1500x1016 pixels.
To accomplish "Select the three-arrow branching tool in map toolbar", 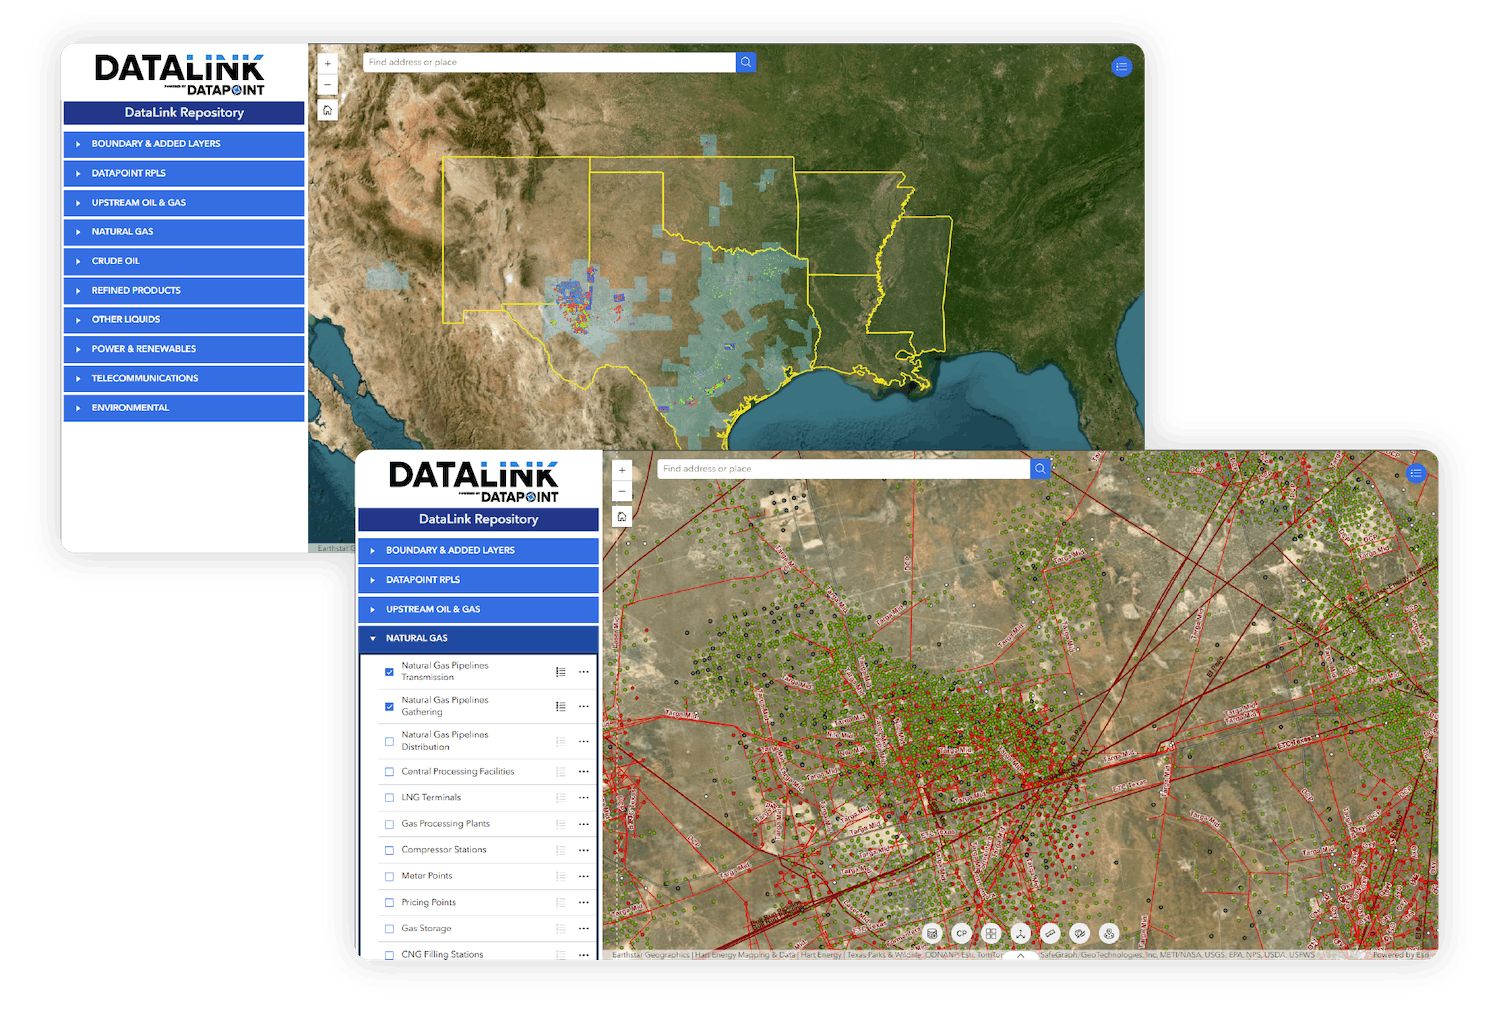I will pos(1020,933).
